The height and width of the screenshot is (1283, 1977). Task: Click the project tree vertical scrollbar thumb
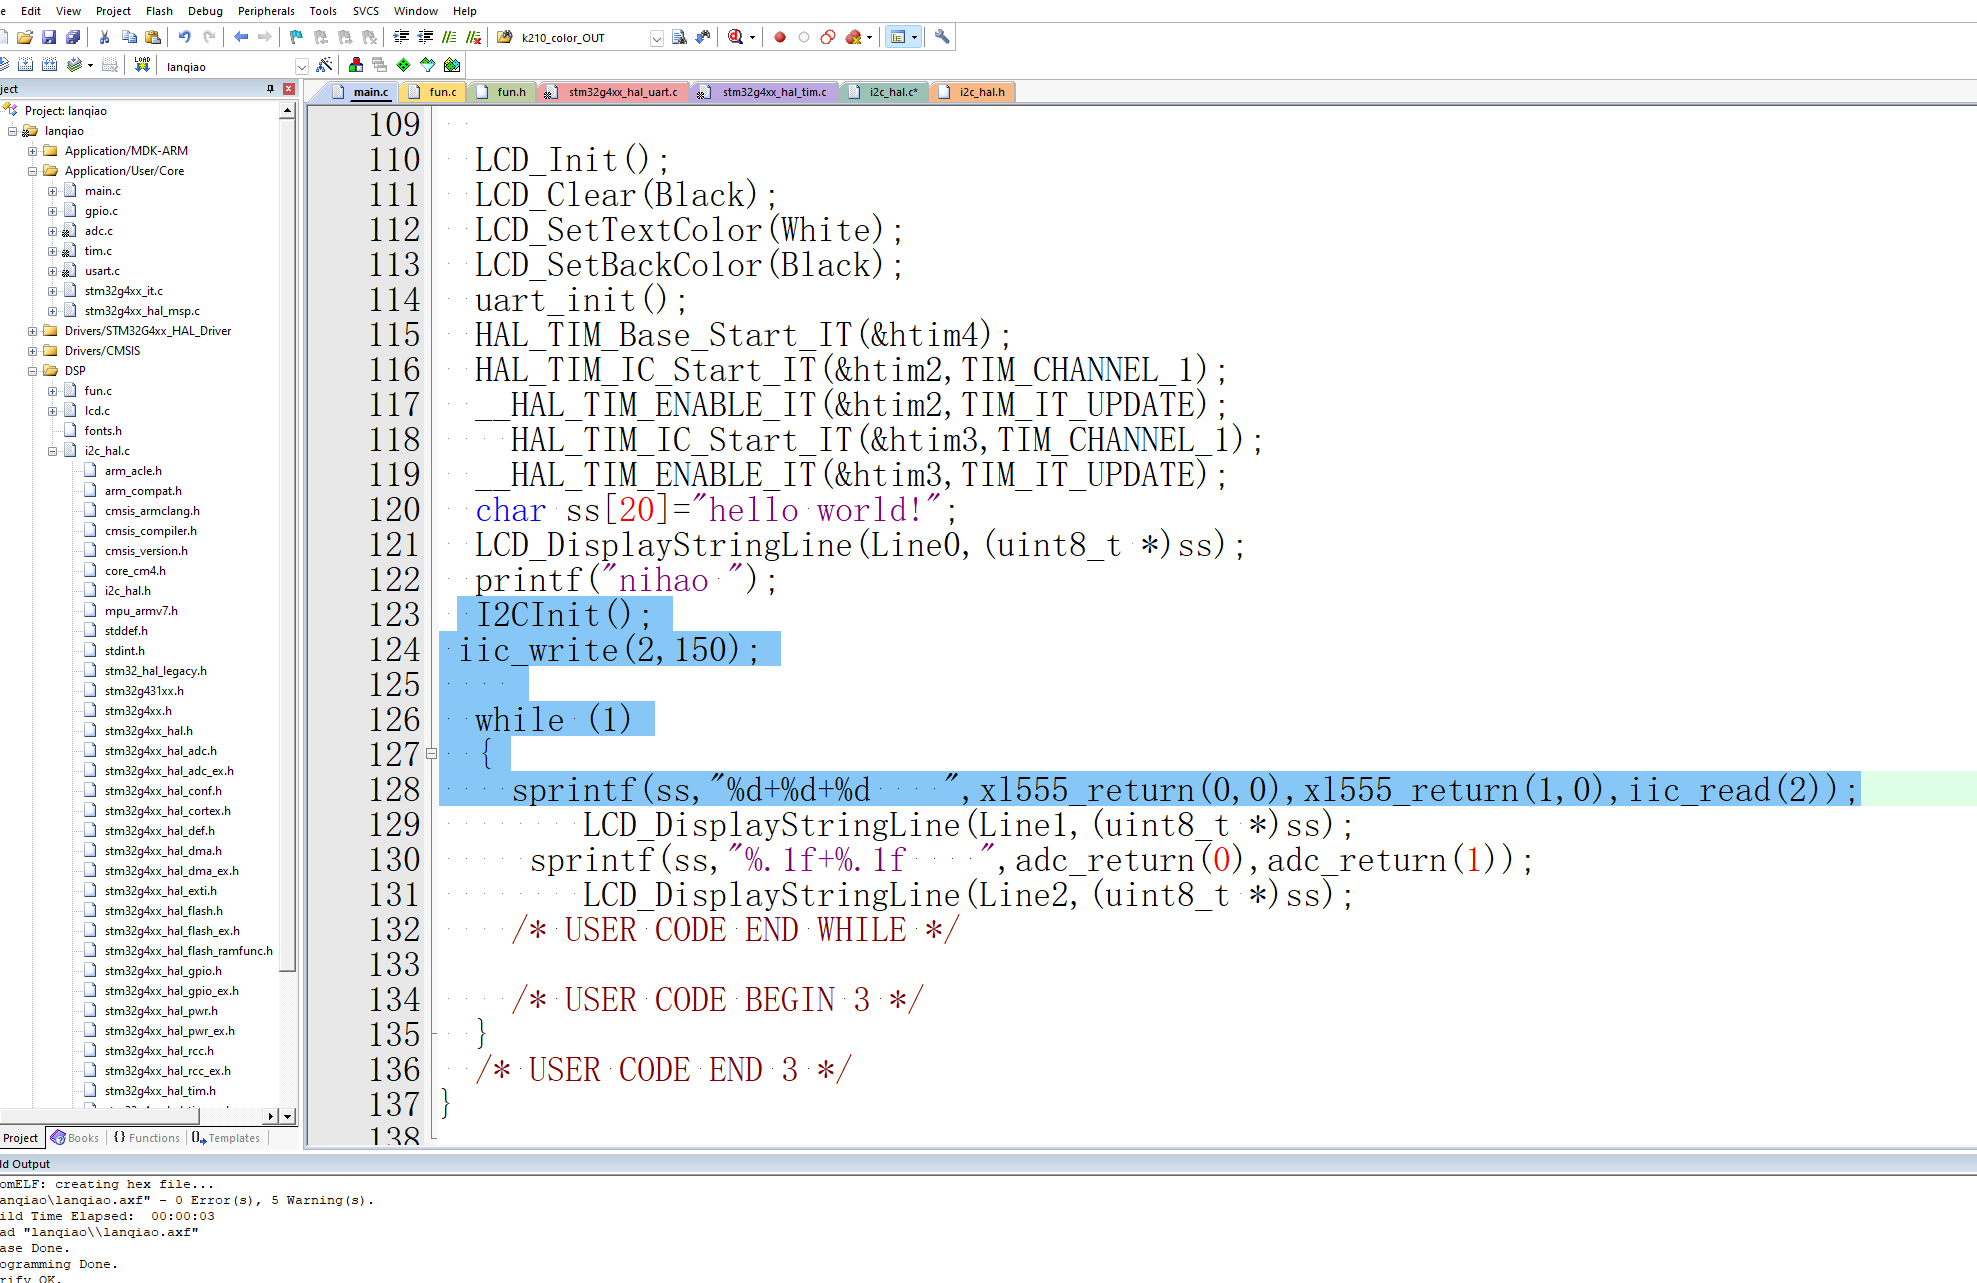click(288, 540)
